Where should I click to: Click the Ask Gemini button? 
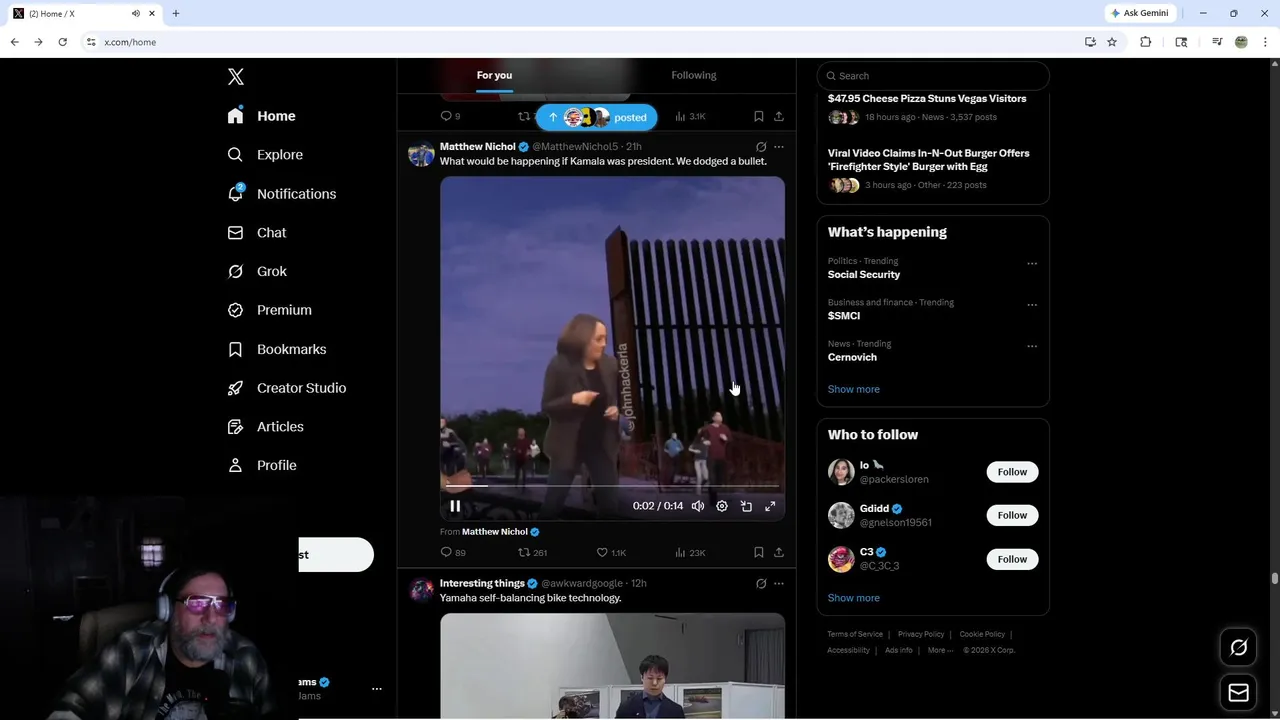click(1139, 13)
